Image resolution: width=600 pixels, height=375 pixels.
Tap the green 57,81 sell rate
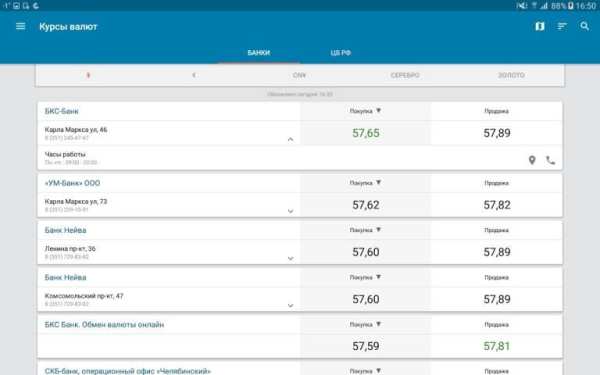click(x=497, y=346)
